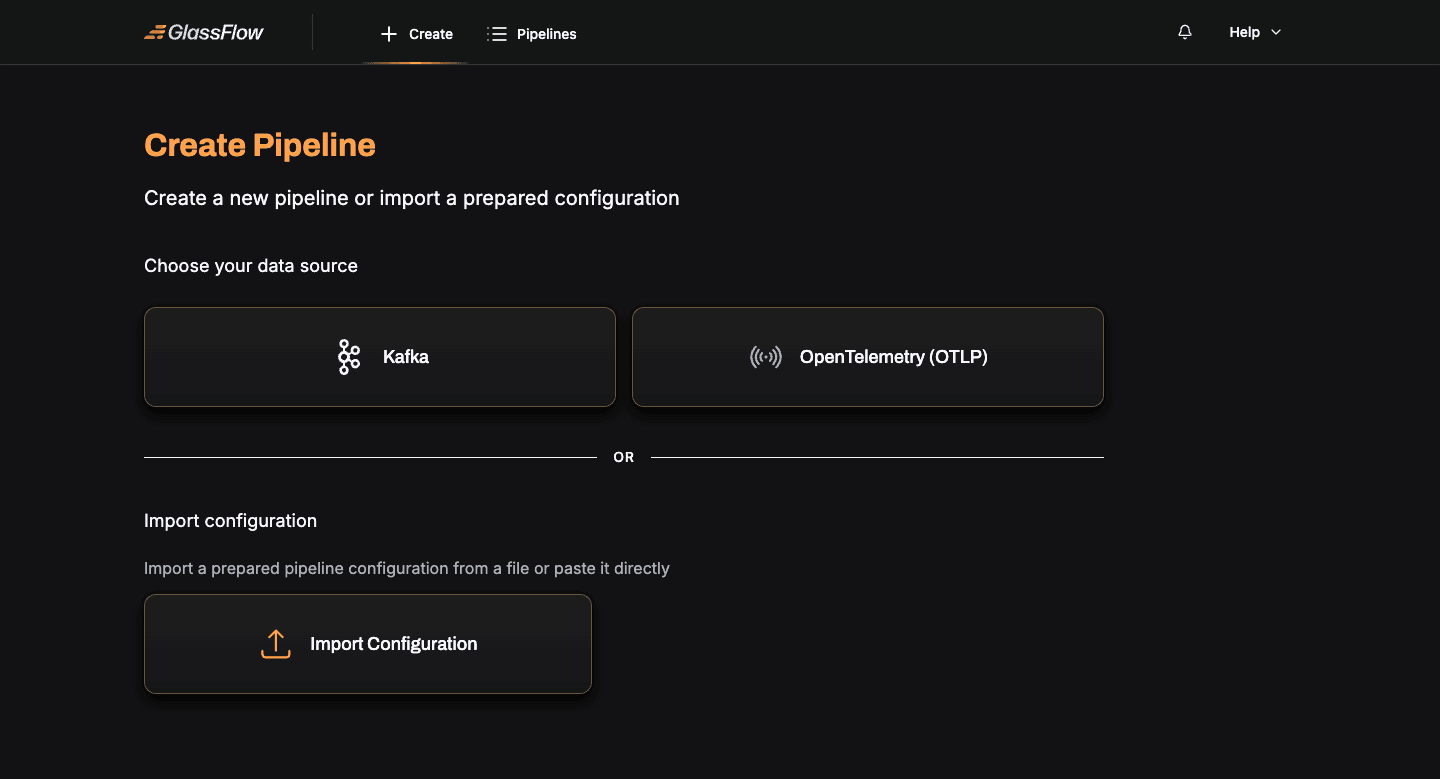Click the 'Import a prepared pipeline configuration' description
1440x779 pixels.
click(407, 568)
